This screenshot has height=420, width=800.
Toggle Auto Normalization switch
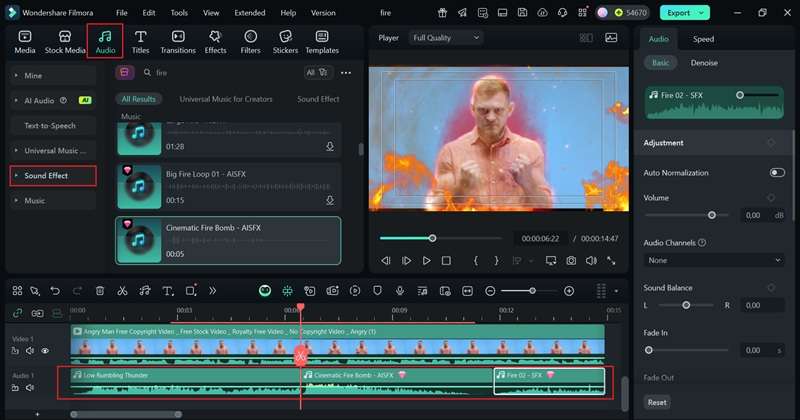pos(777,172)
